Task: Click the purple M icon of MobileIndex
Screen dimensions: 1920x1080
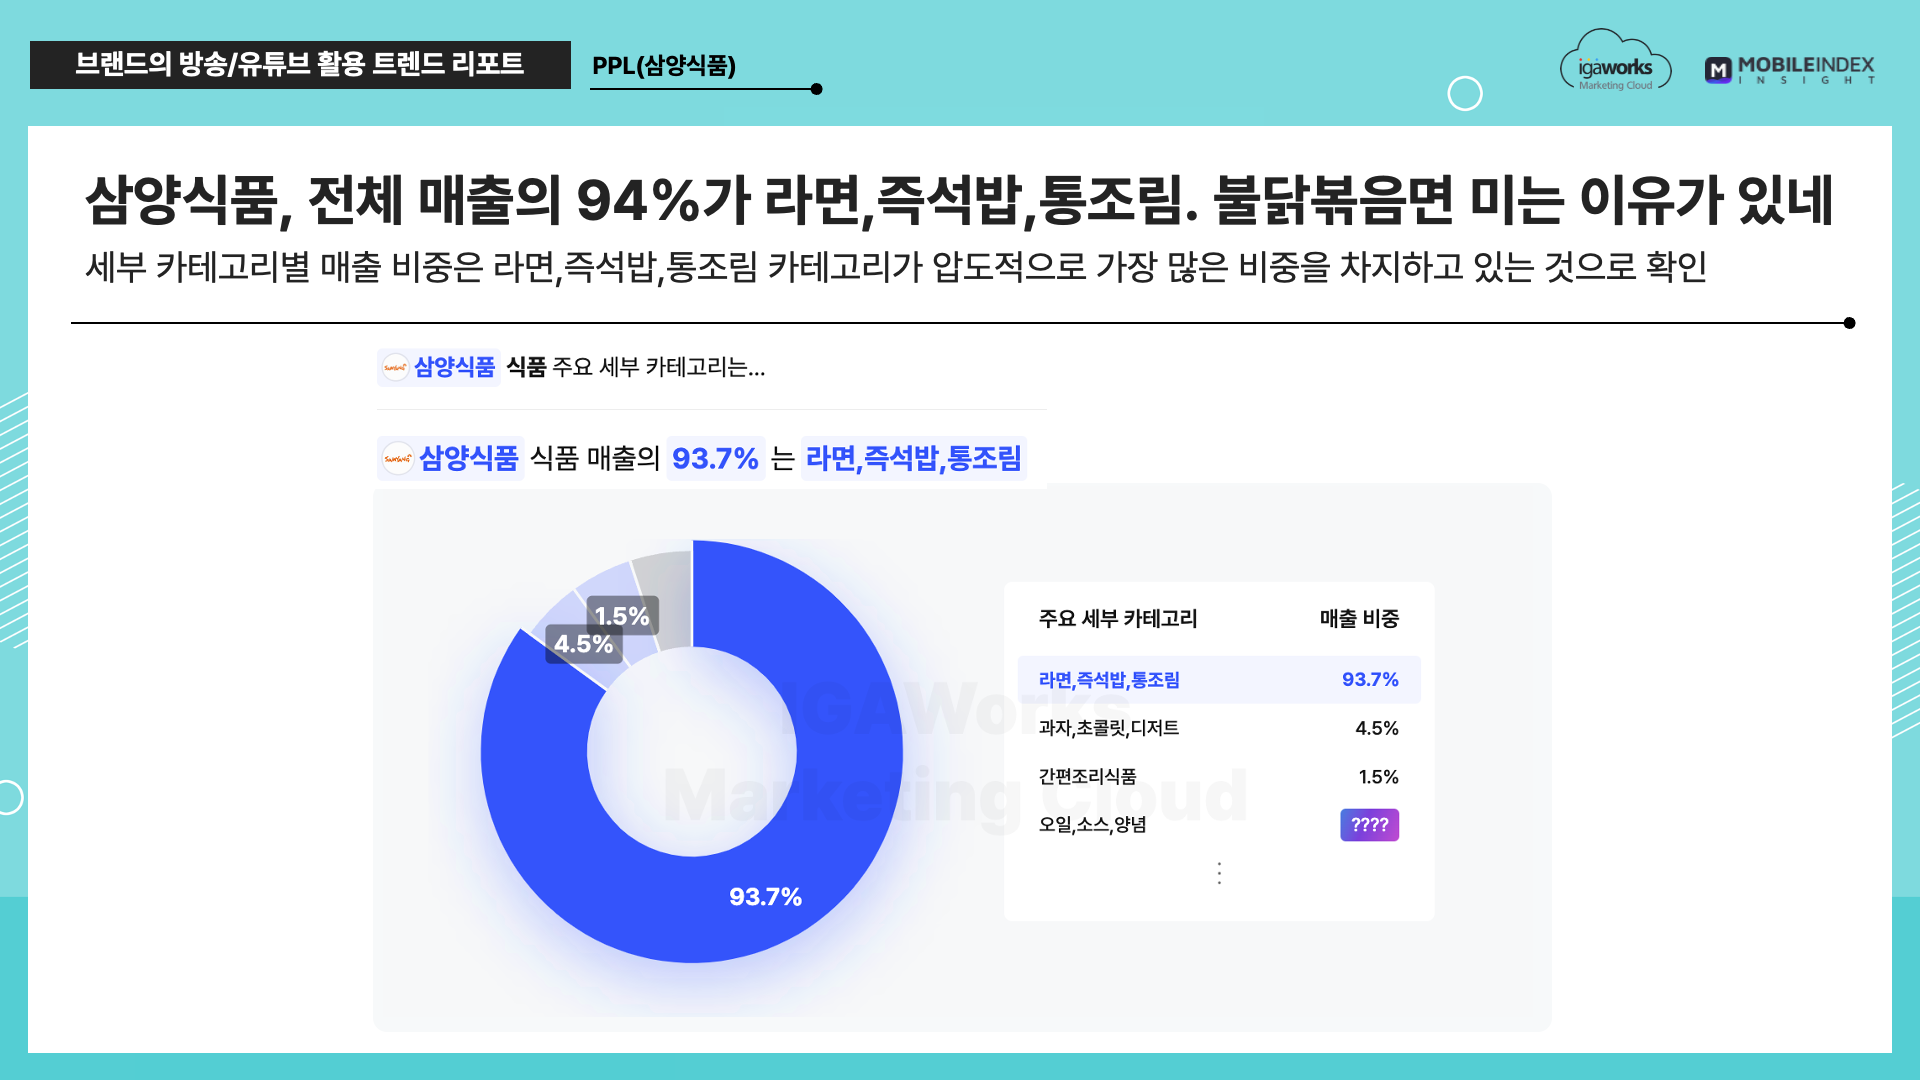Action: (1718, 70)
